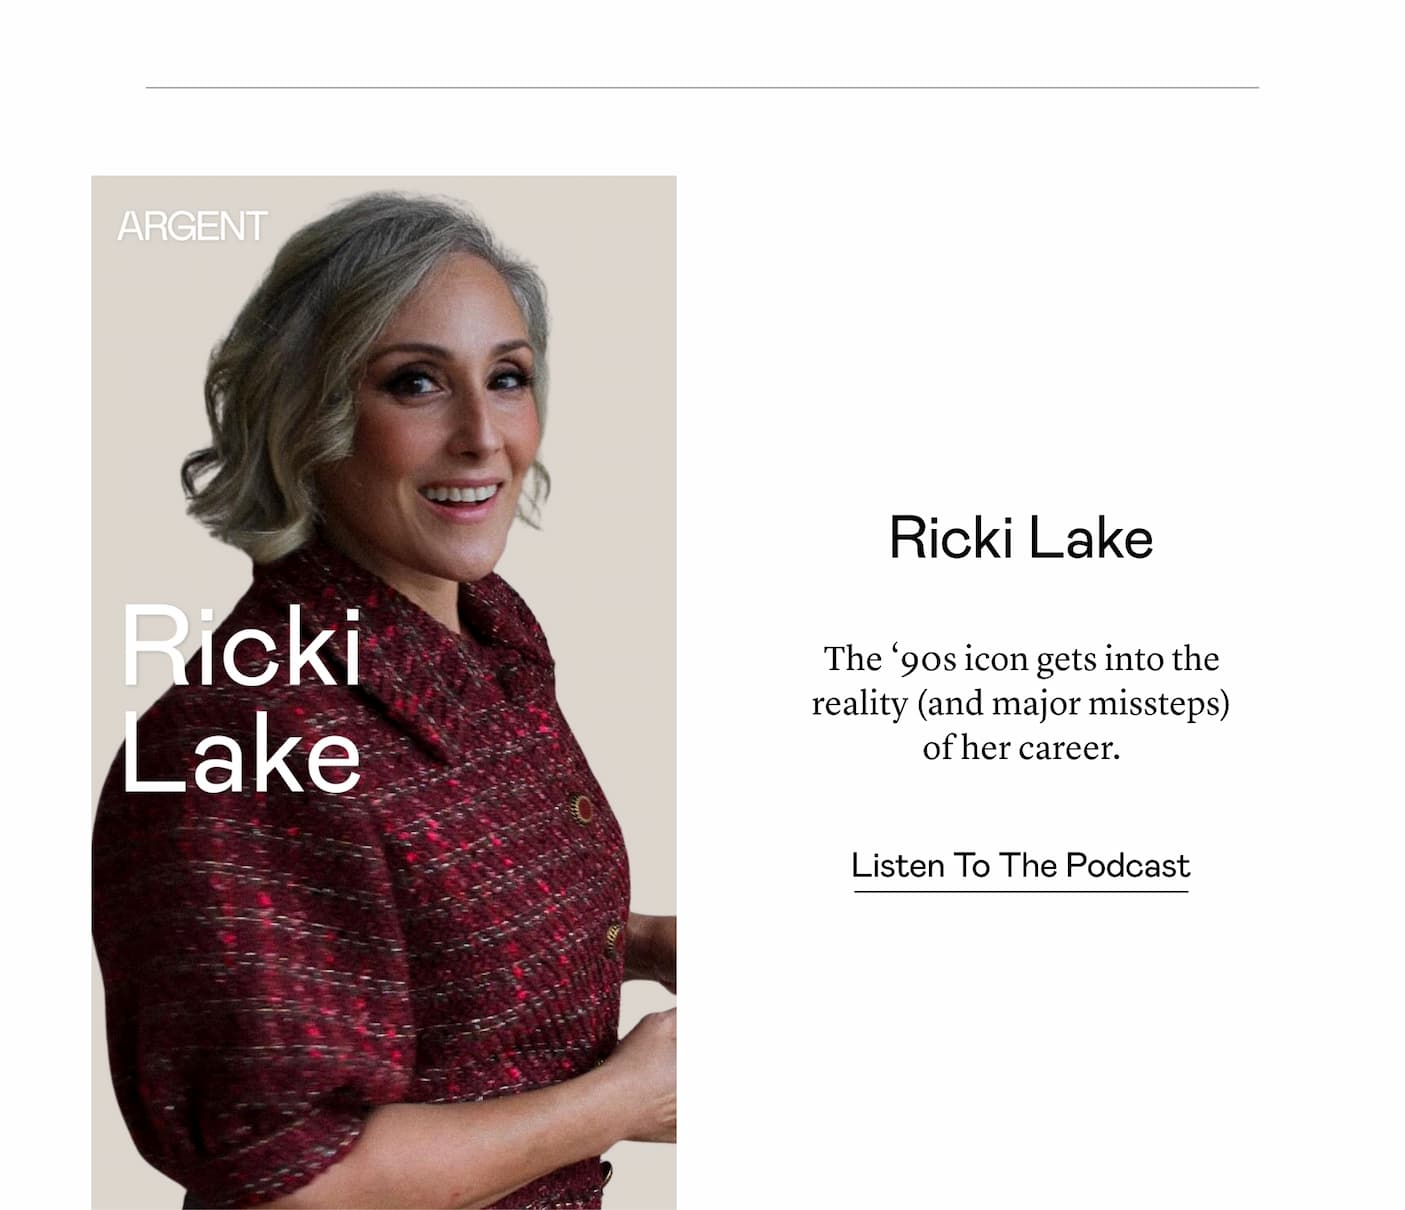Click the phrase and major missteps
The height and width of the screenshot is (1210, 1405).
[1072, 703]
